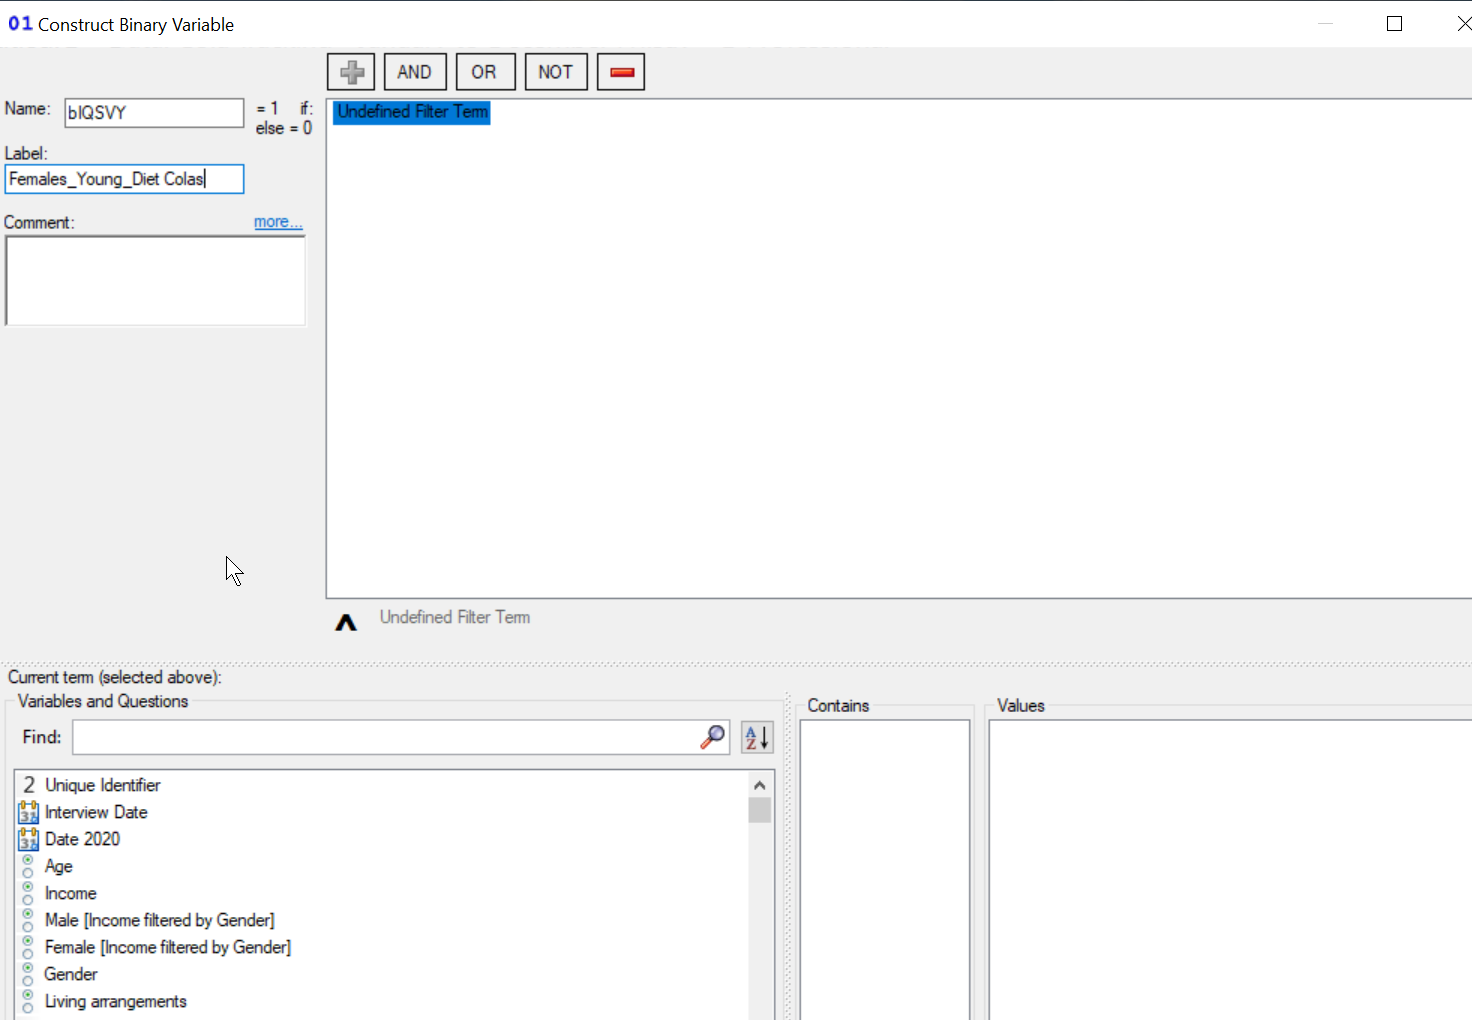The image size is (1472, 1020).
Task: Select the Income variable
Action: pyautogui.click(x=70, y=893)
